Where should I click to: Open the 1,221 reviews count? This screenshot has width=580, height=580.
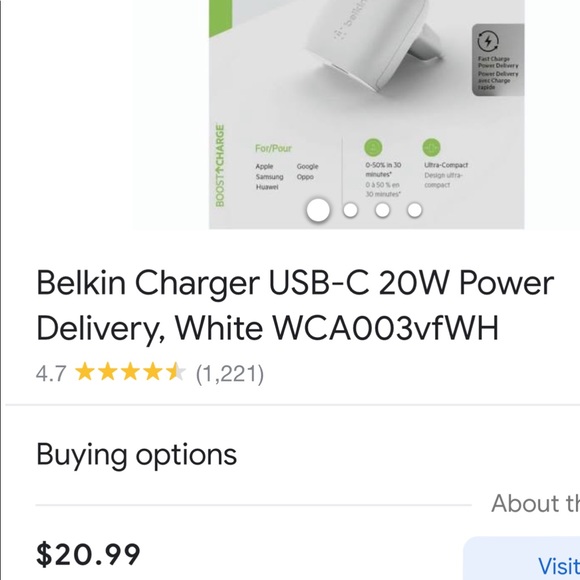tap(230, 374)
